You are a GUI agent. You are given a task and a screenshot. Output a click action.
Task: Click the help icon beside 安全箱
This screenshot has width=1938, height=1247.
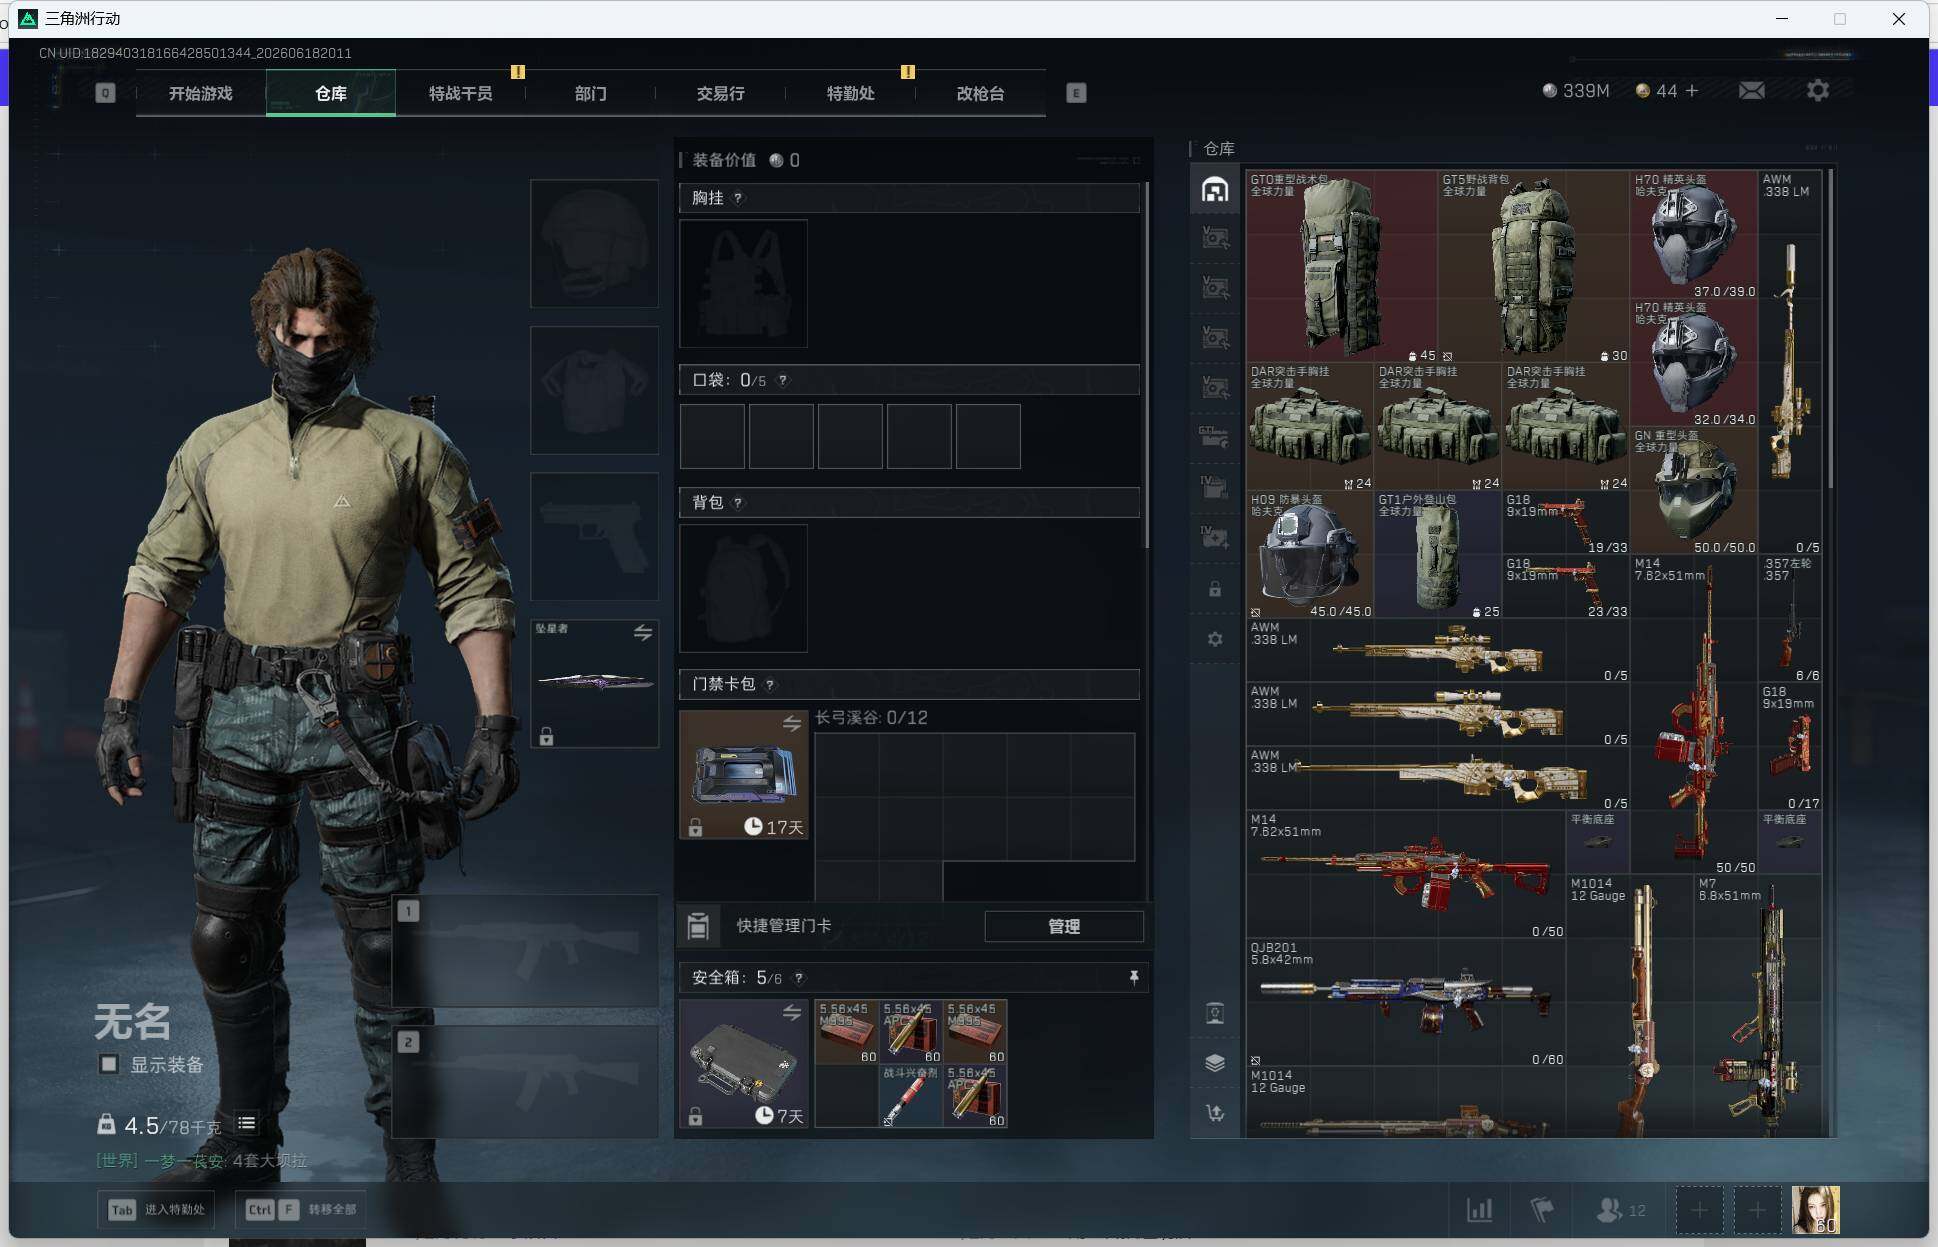pos(798,978)
